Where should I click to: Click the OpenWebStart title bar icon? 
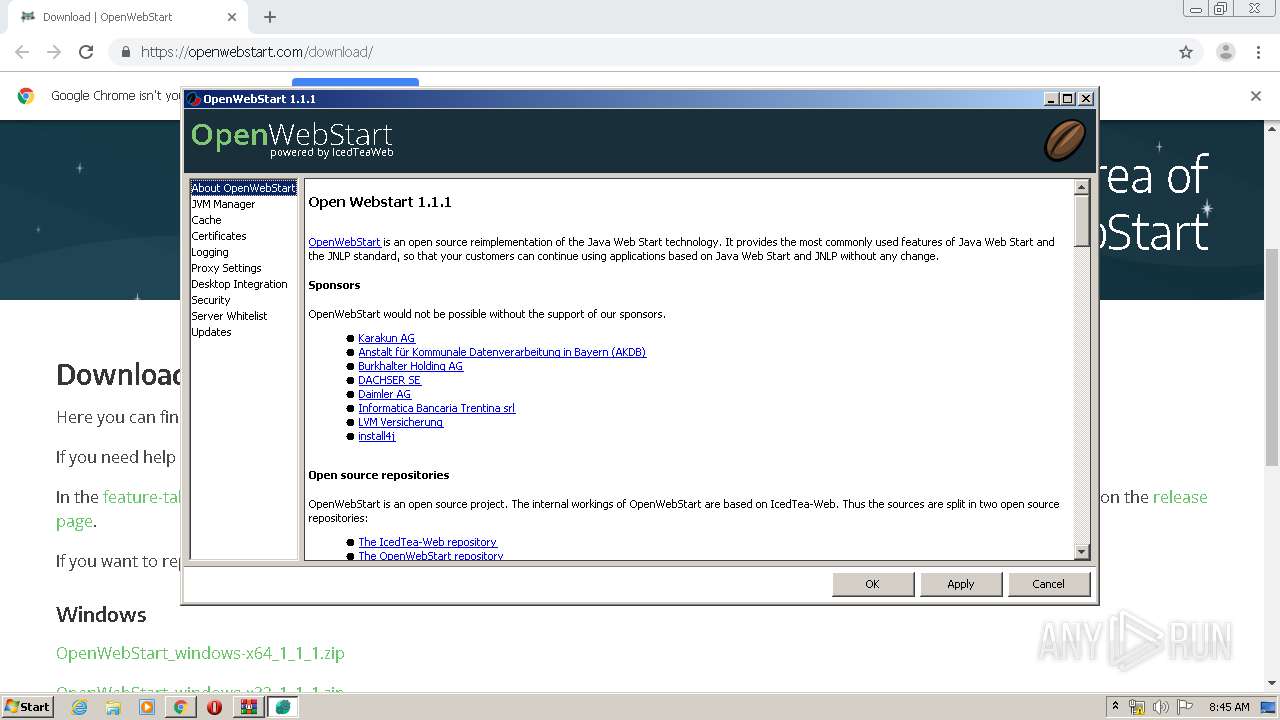click(x=194, y=99)
